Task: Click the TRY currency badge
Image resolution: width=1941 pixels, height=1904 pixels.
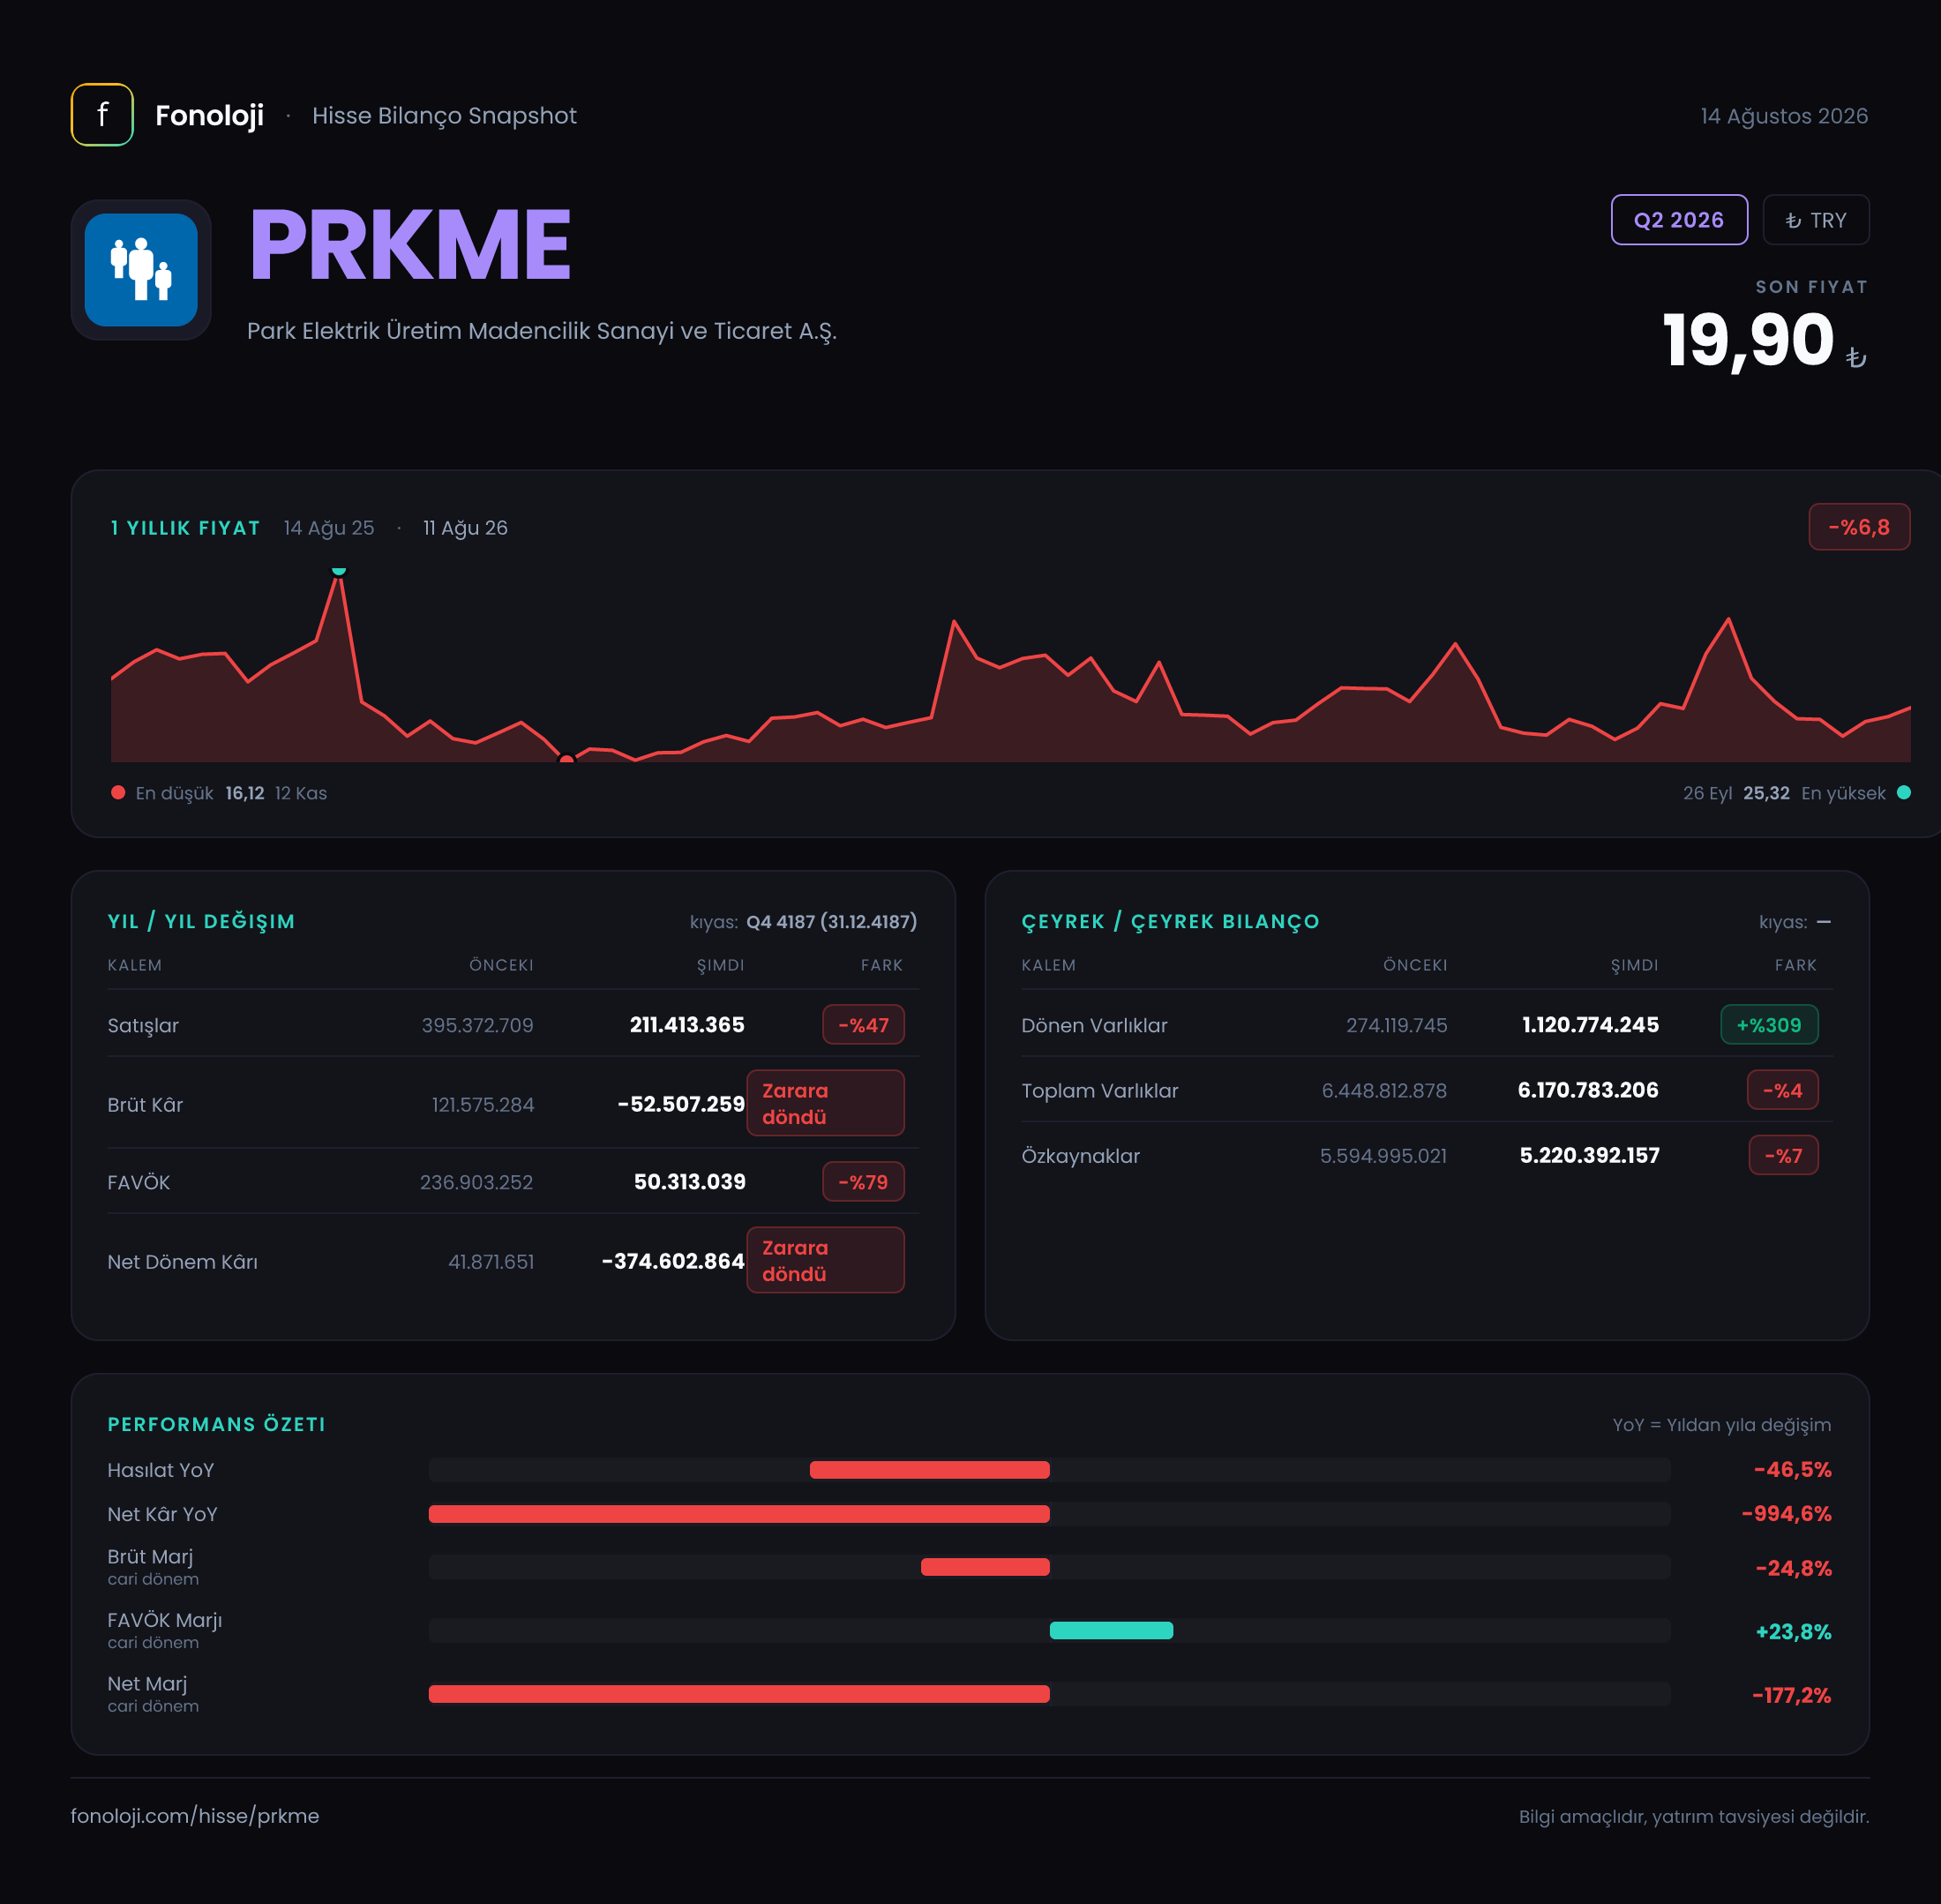Action: point(1815,220)
